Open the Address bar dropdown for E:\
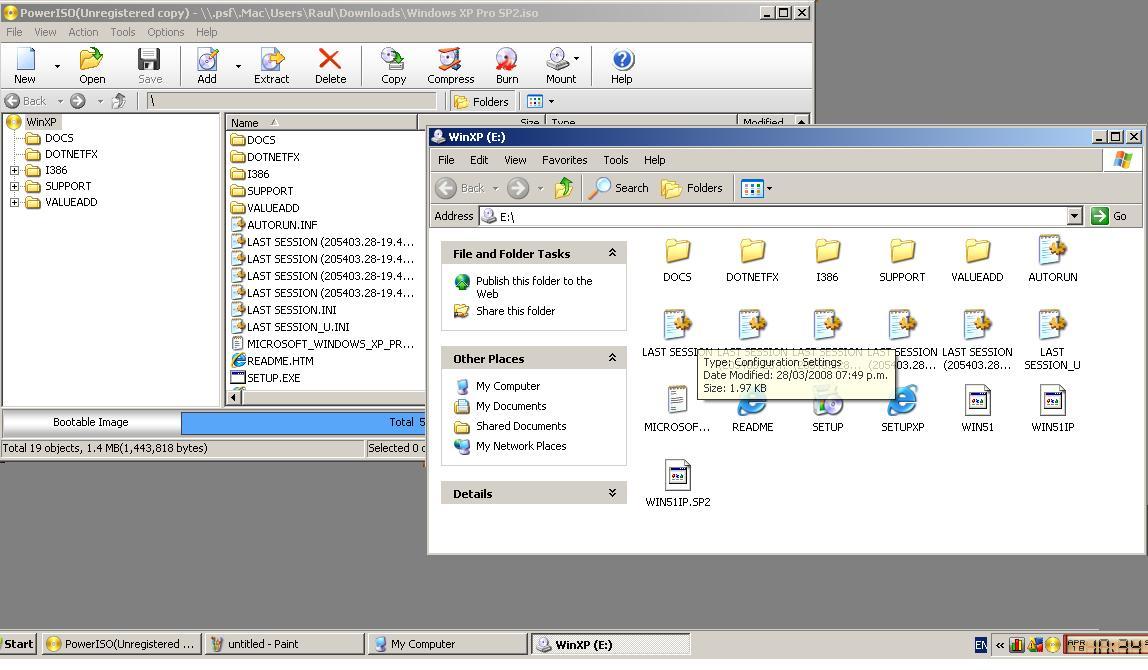 point(1074,215)
